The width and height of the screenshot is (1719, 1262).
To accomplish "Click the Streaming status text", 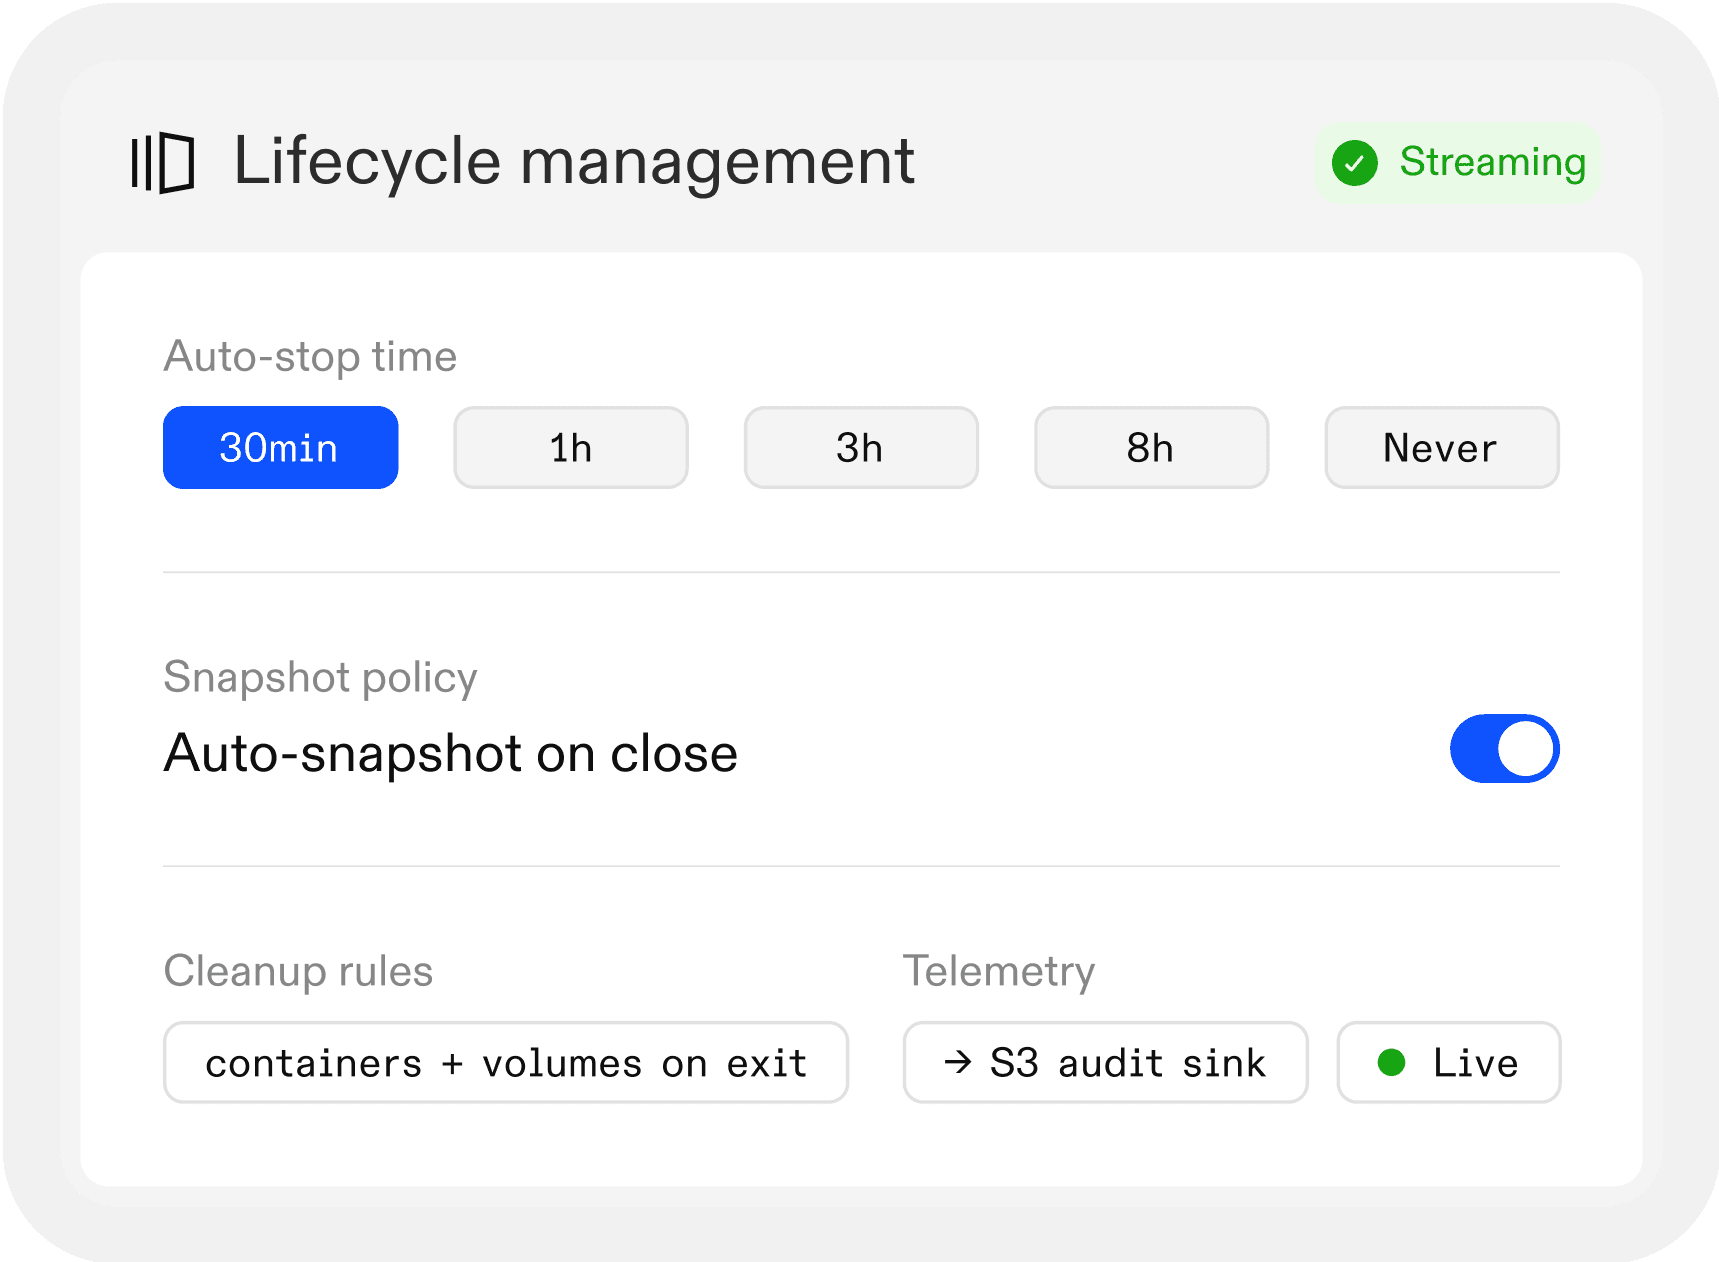I will pos(1492,162).
